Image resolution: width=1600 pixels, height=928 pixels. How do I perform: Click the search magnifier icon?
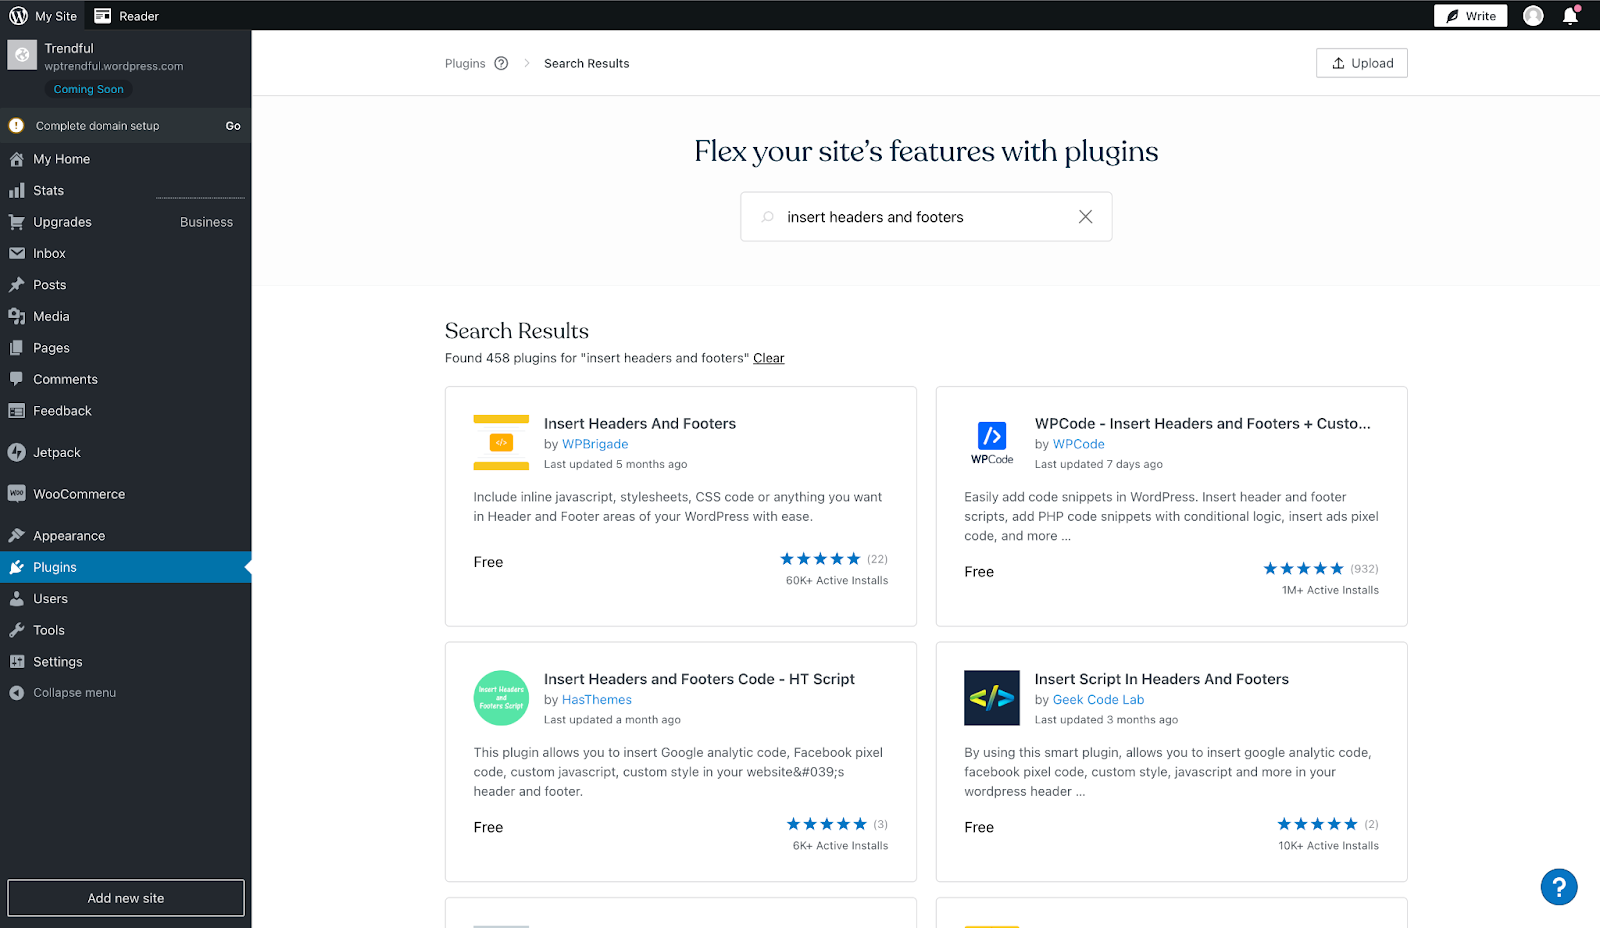(768, 217)
